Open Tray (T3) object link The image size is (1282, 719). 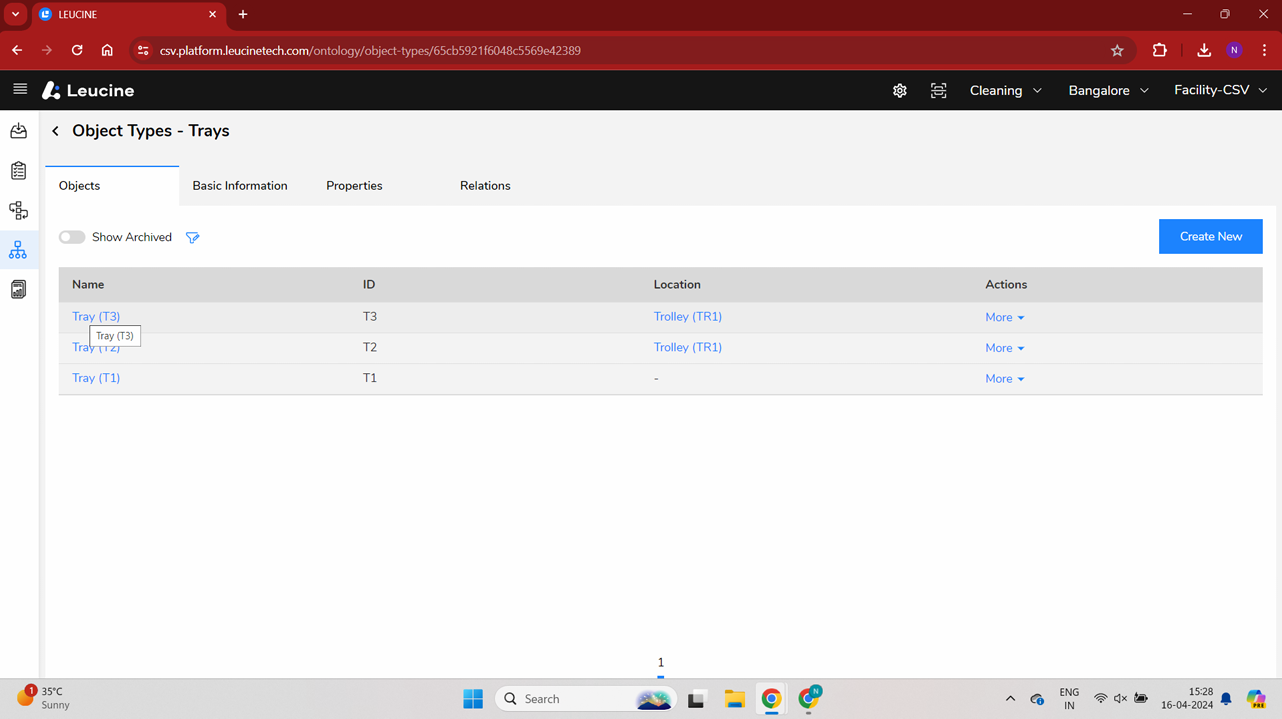(x=96, y=317)
